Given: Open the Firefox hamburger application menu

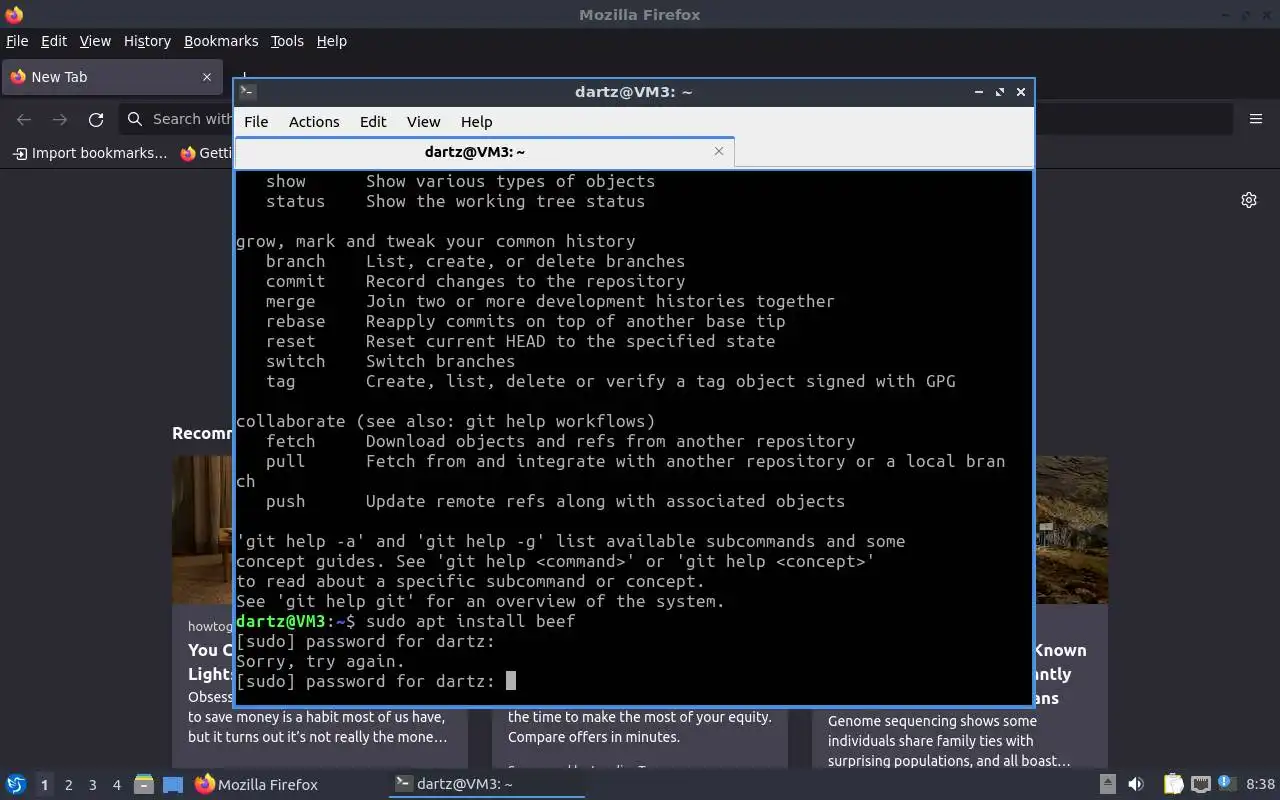Looking at the screenshot, I should [1256, 119].
